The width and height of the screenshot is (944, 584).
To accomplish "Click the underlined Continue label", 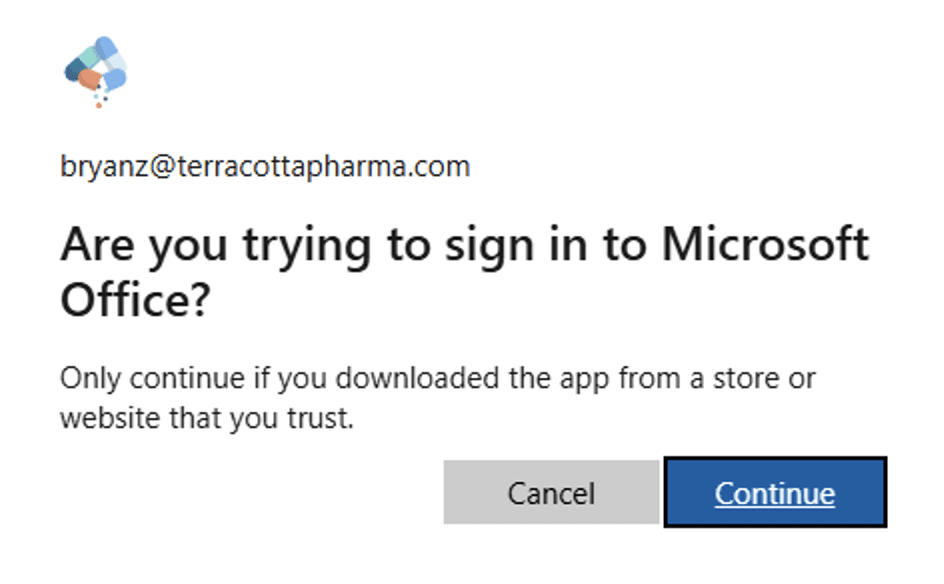I will click(x=774, y=493).
